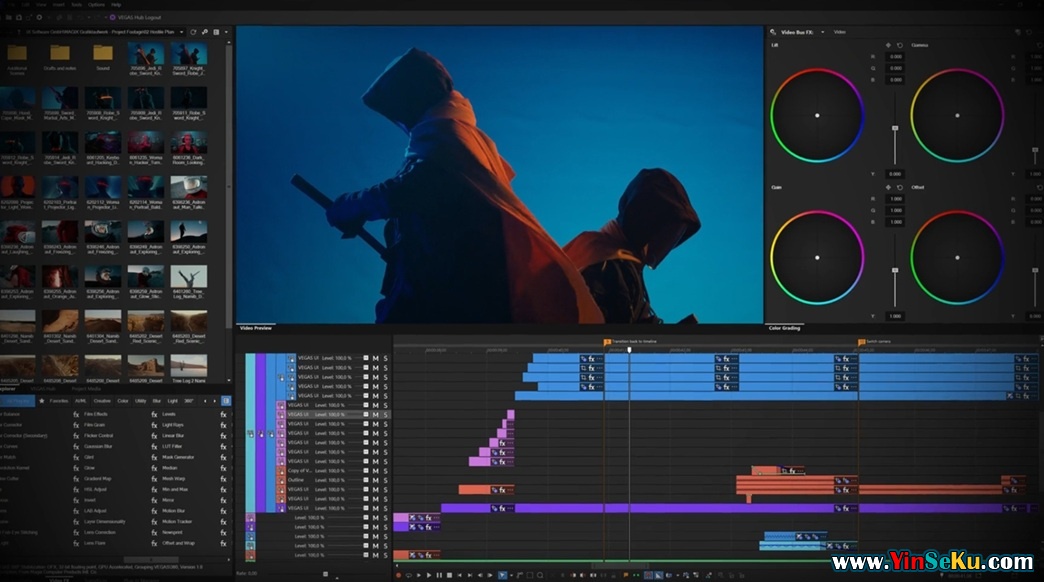Mute the Outline track

tap(375, 480)
